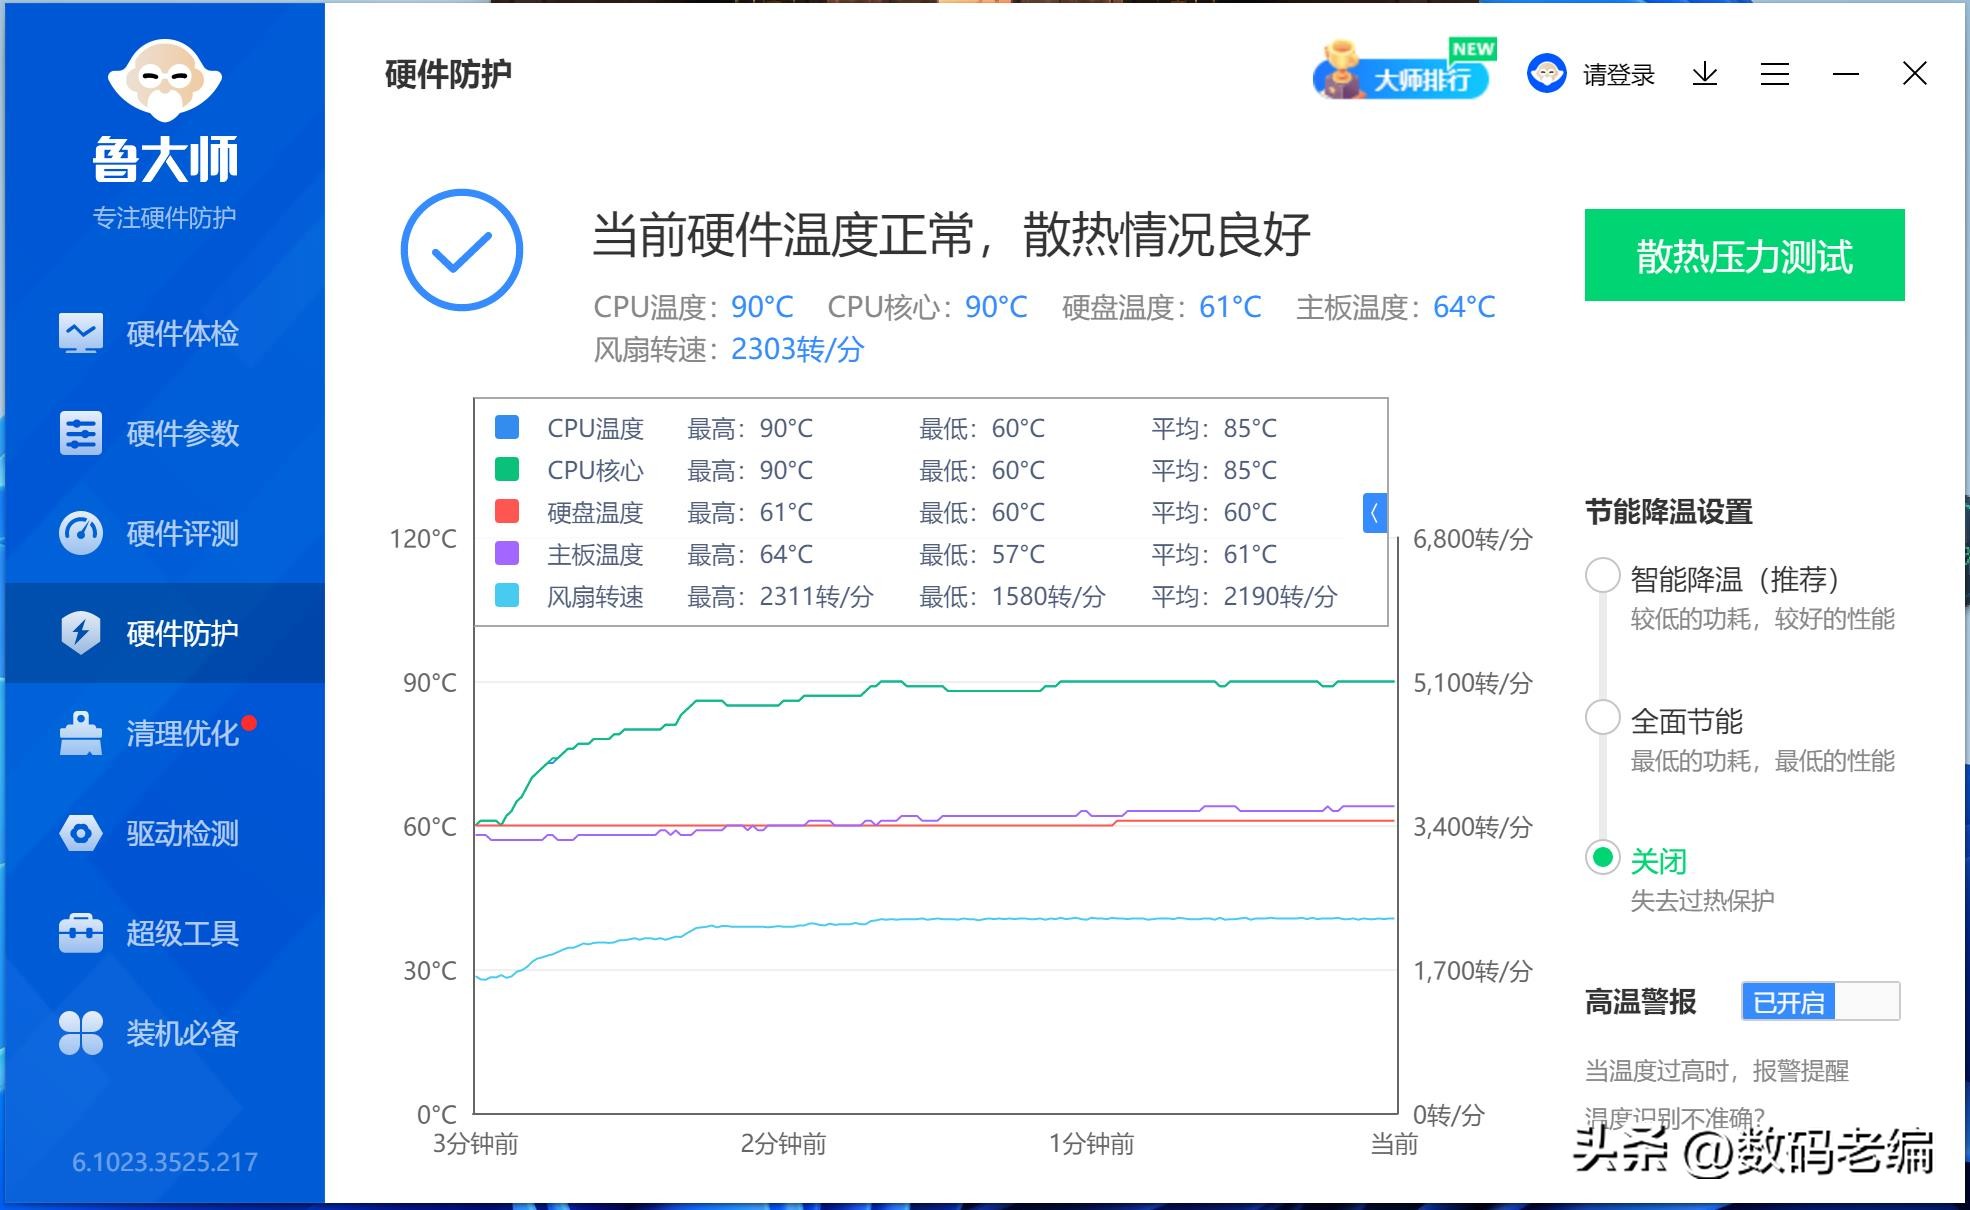
Task: Click the 装机必备 sidebar icon
Action: [82, 1033]
